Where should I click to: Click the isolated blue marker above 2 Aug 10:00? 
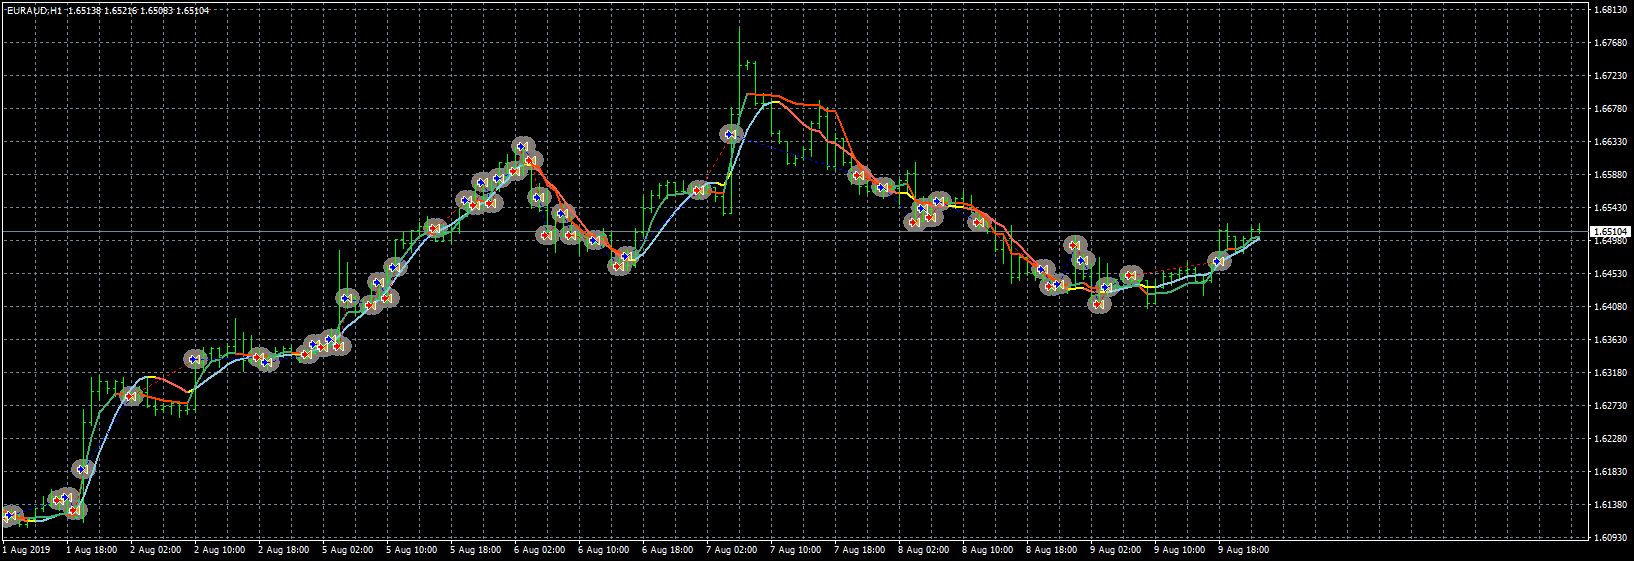point(195,358)
